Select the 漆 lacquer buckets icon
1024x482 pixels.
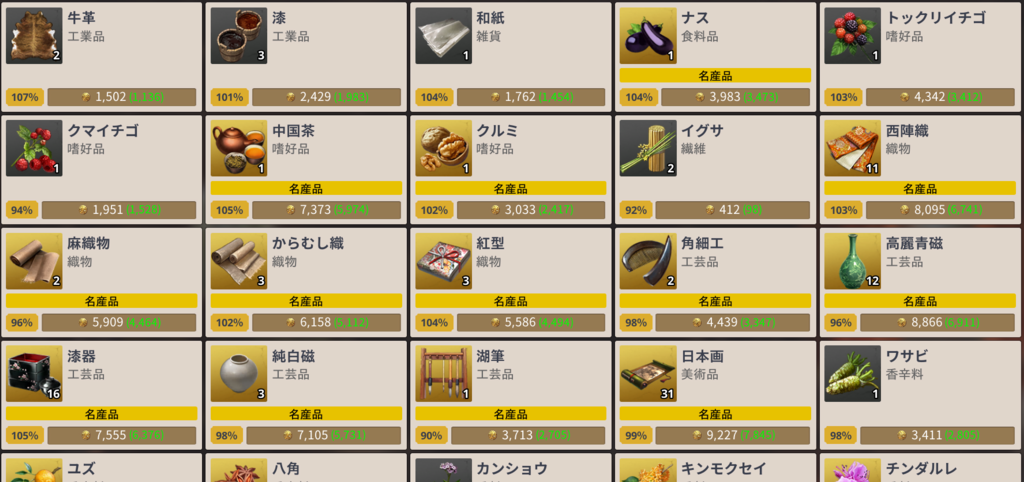coord(239,36)
